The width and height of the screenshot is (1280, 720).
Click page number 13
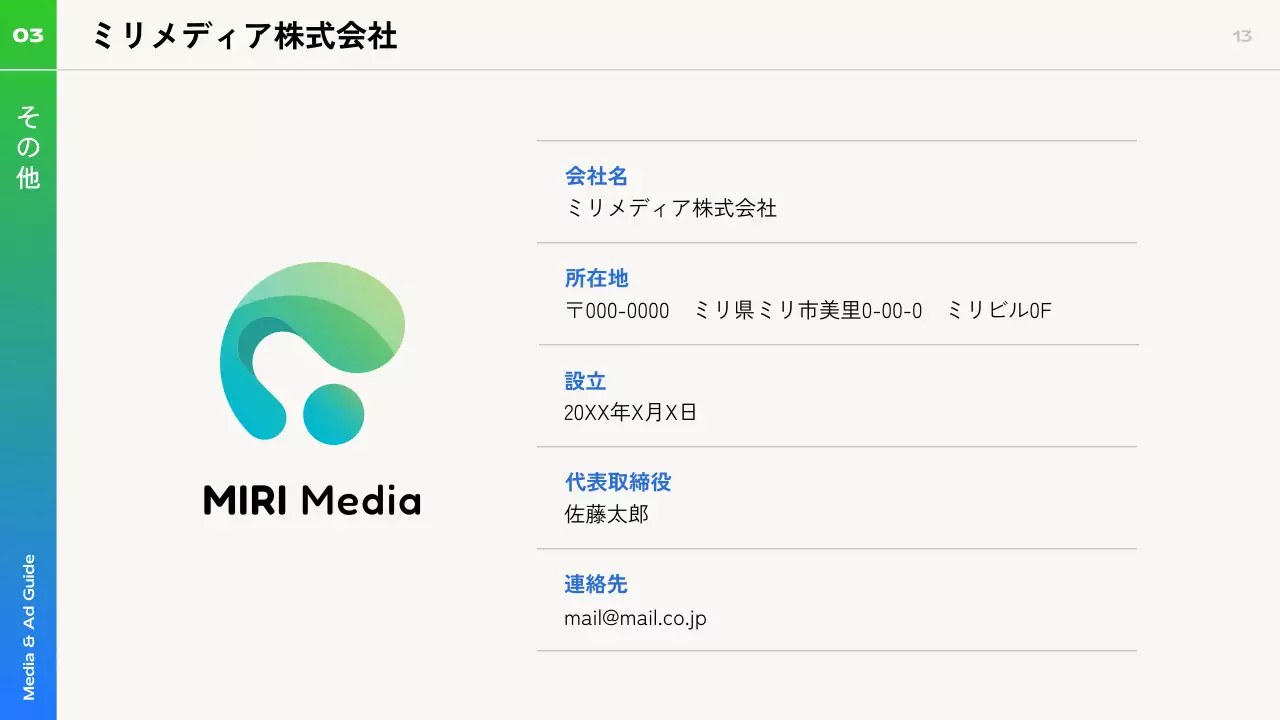pyautogui.click(x=1242, y=36)
